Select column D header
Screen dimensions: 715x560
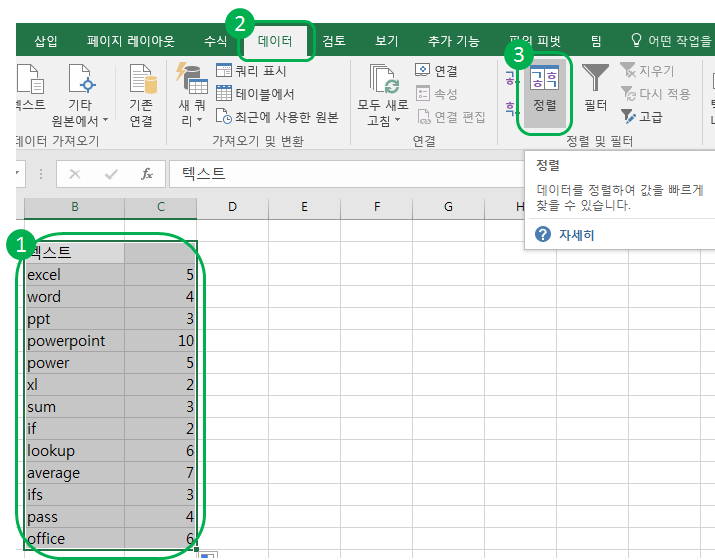[x=232, y=207]
